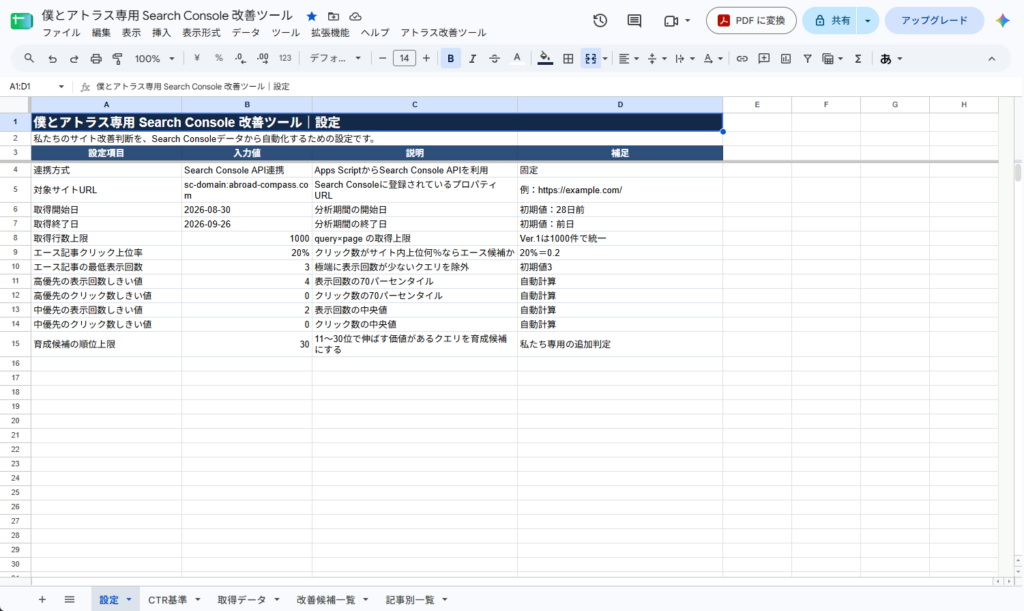
Task: Click the undo arrow icon
Action: click(52, 59)
